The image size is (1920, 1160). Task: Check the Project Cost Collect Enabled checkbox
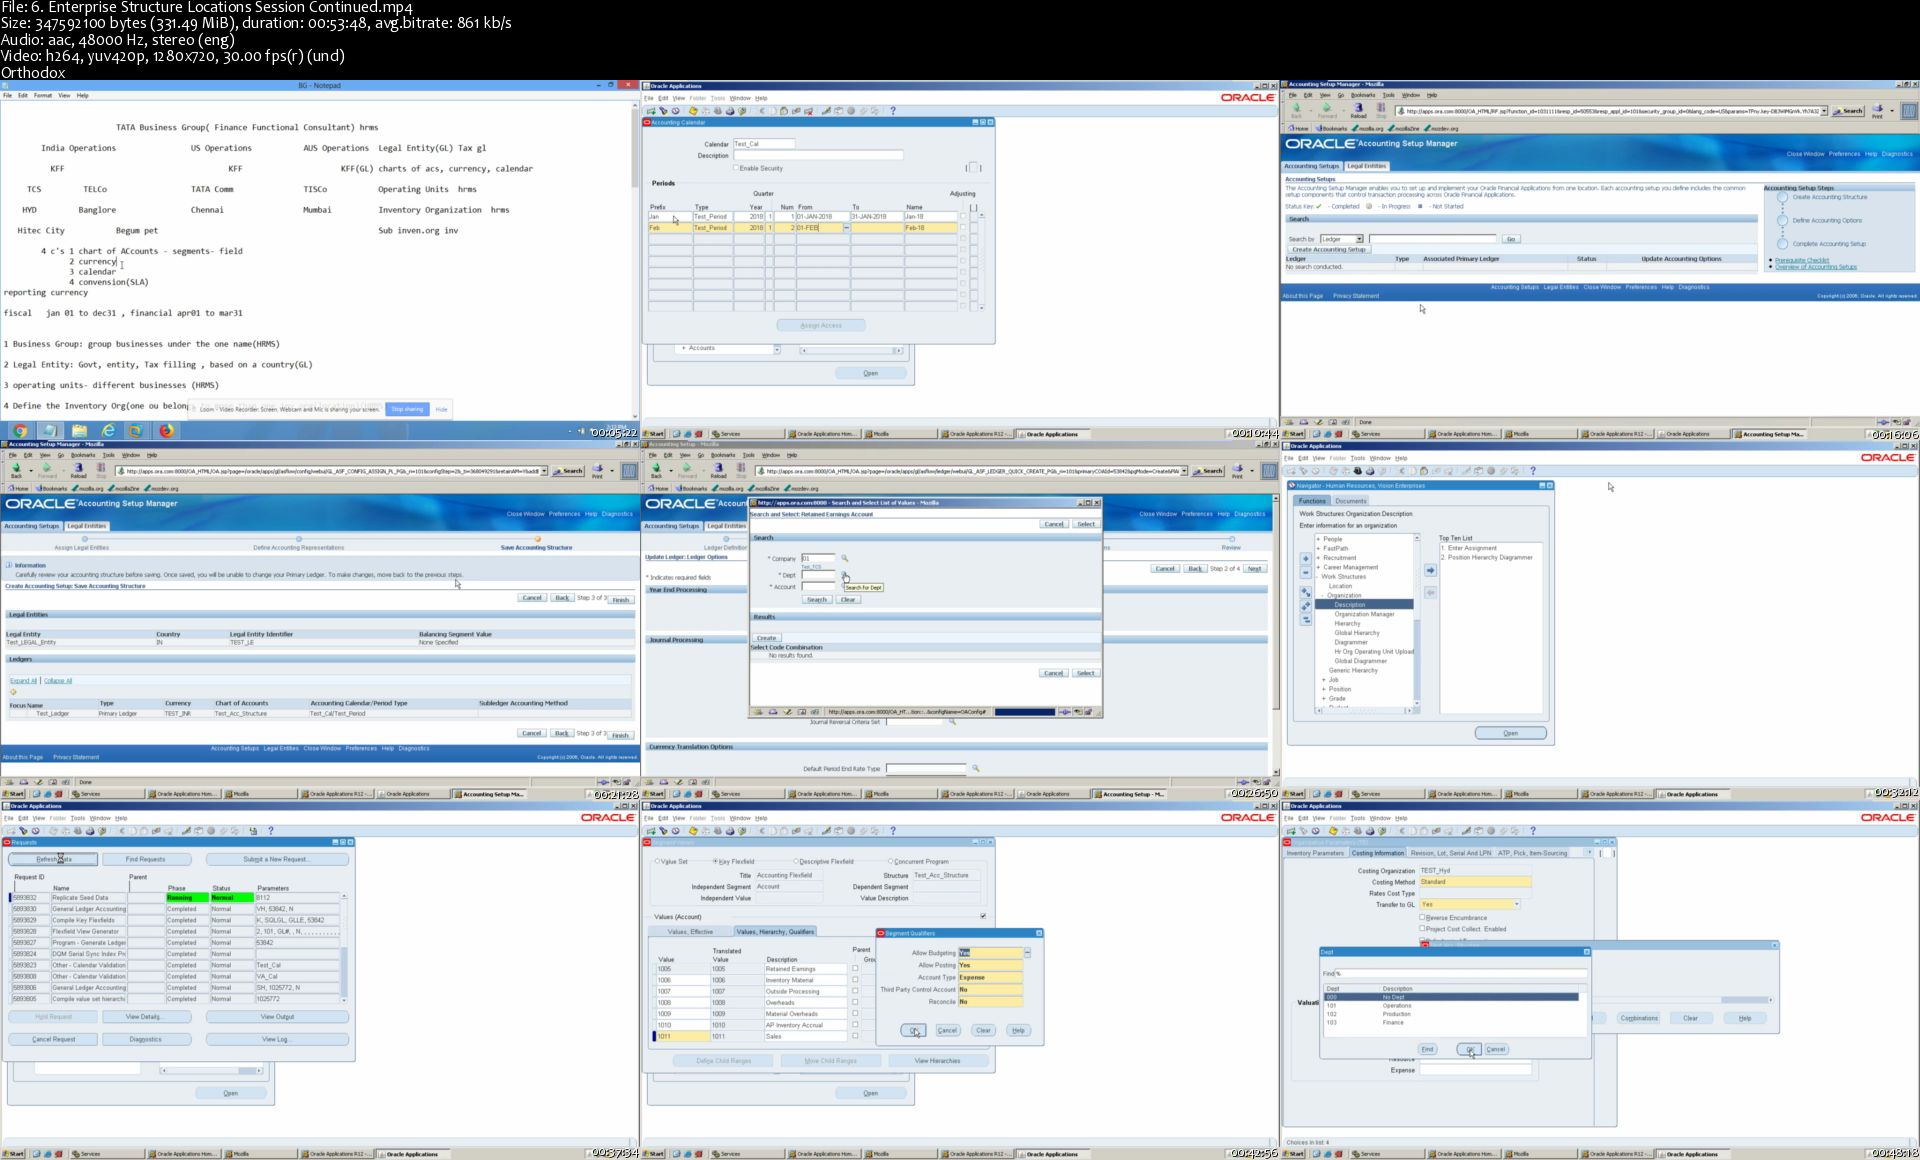1422,929
